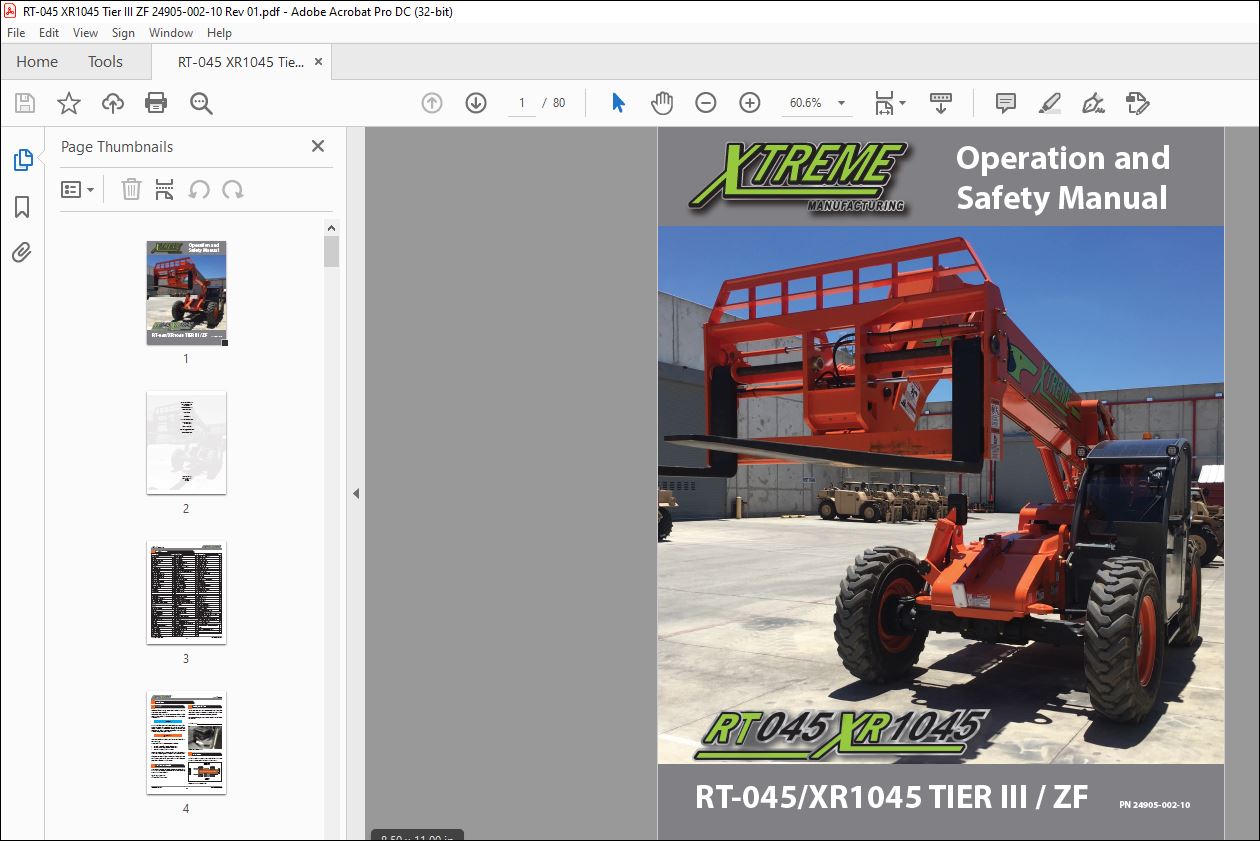Click the "Page Thumbnails" panel title
This screenshot has width=1260, height=841.
click(x=117, y=146)
